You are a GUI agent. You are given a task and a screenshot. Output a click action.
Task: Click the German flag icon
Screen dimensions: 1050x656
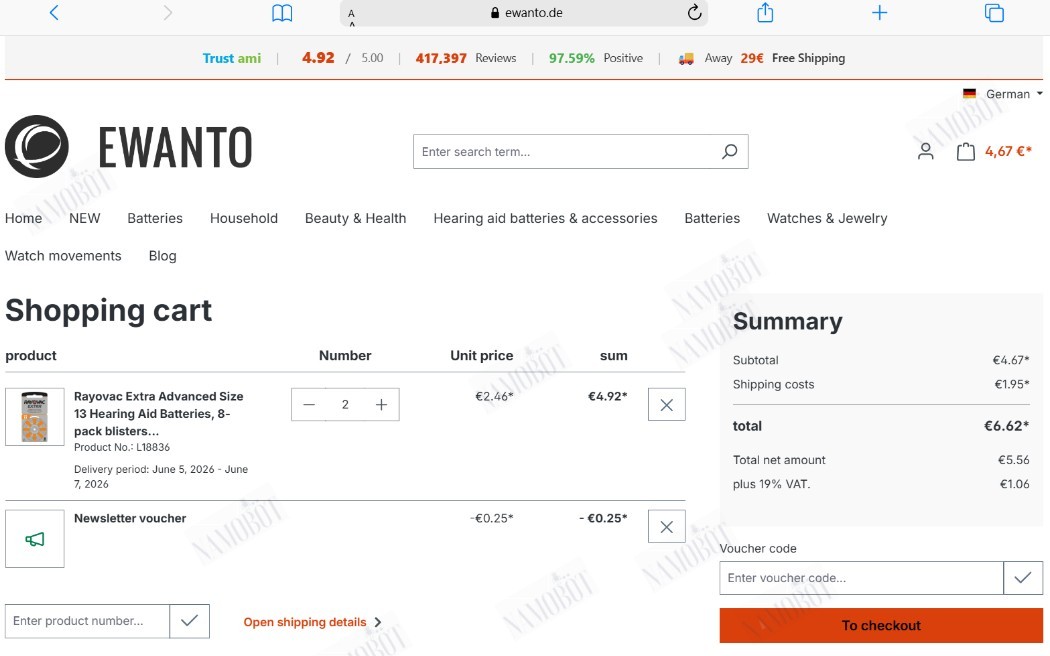[x=969, y=94]
